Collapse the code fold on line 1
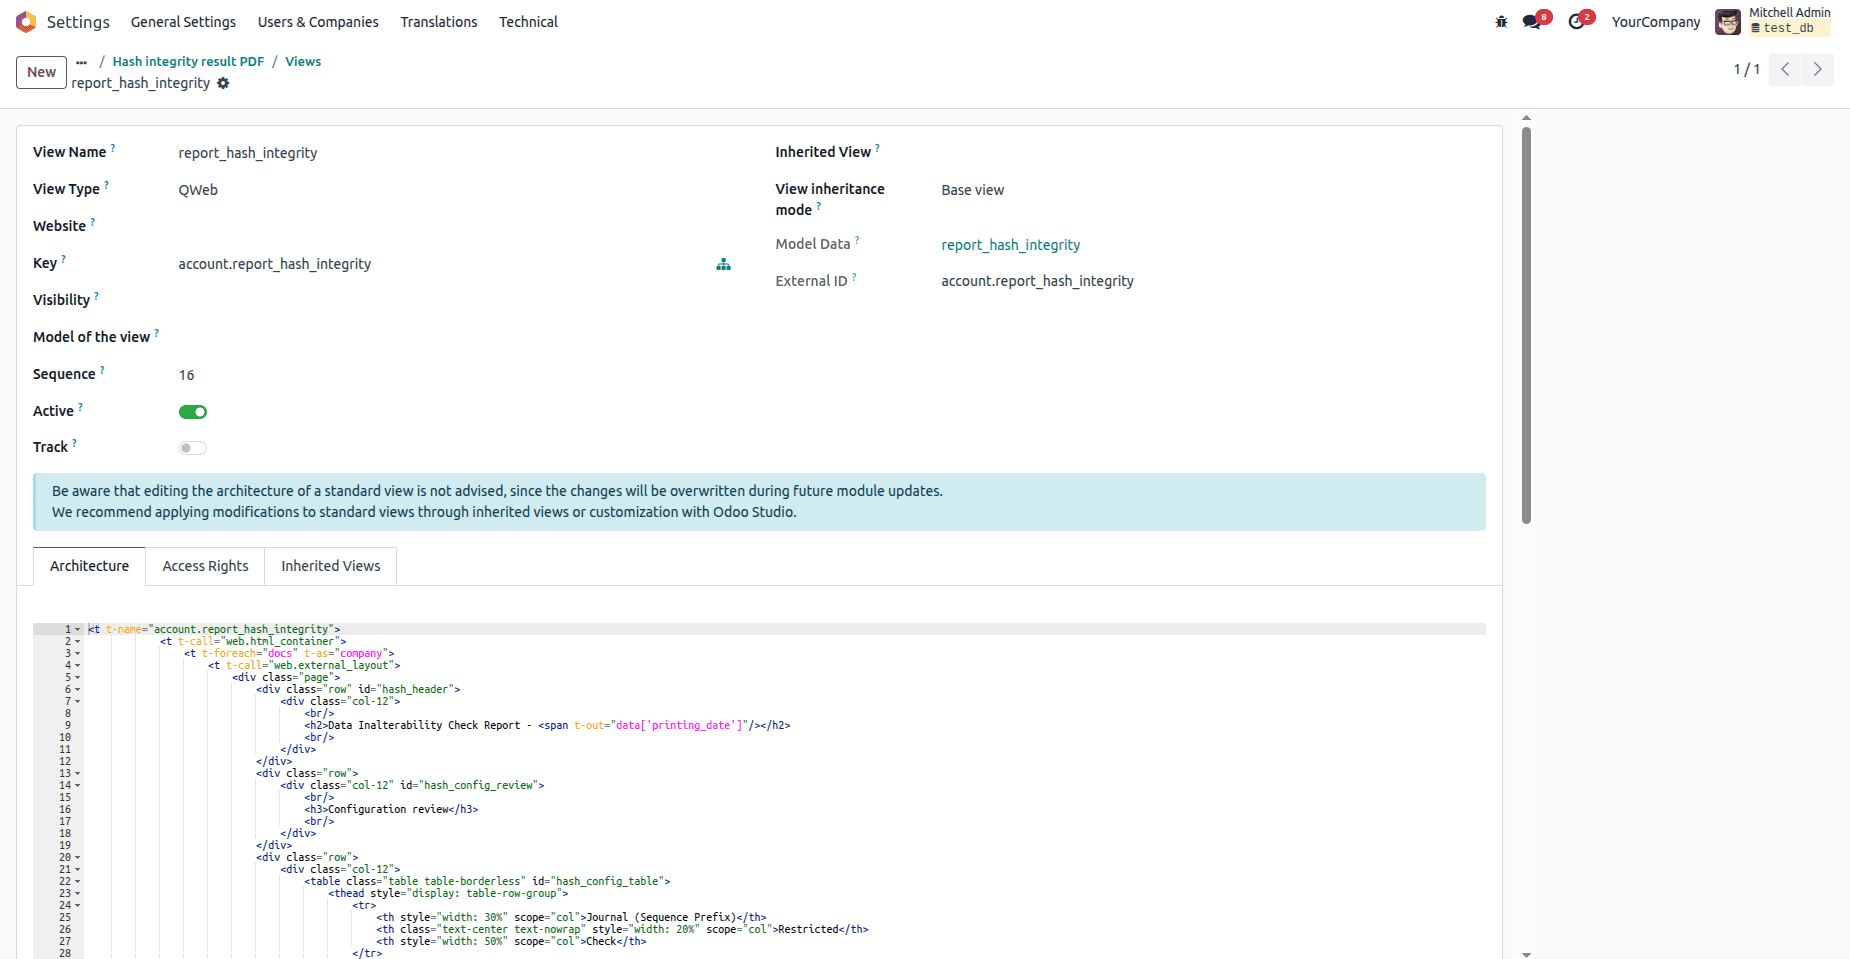This screenshot has width=1850, height=959. pos(78,629)
